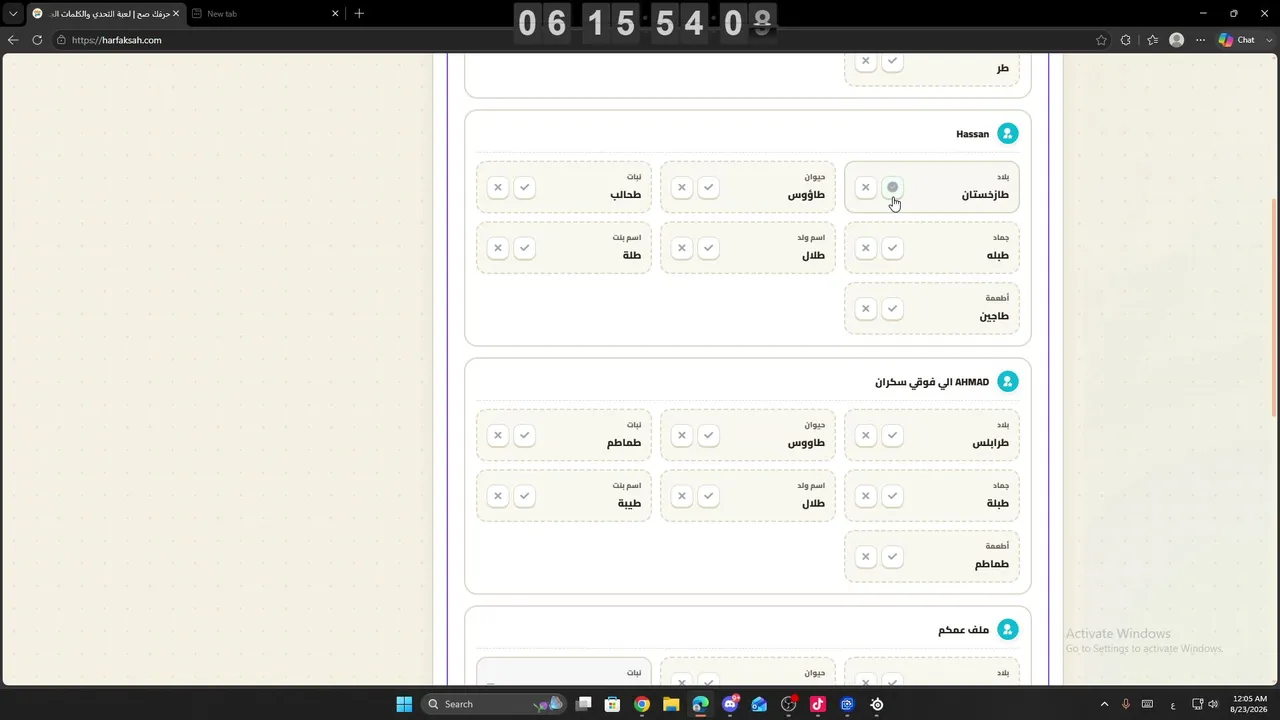Reject Hassan's food answer طاجين
Viewport: 1280px width, 720px height.
(866, 308)
